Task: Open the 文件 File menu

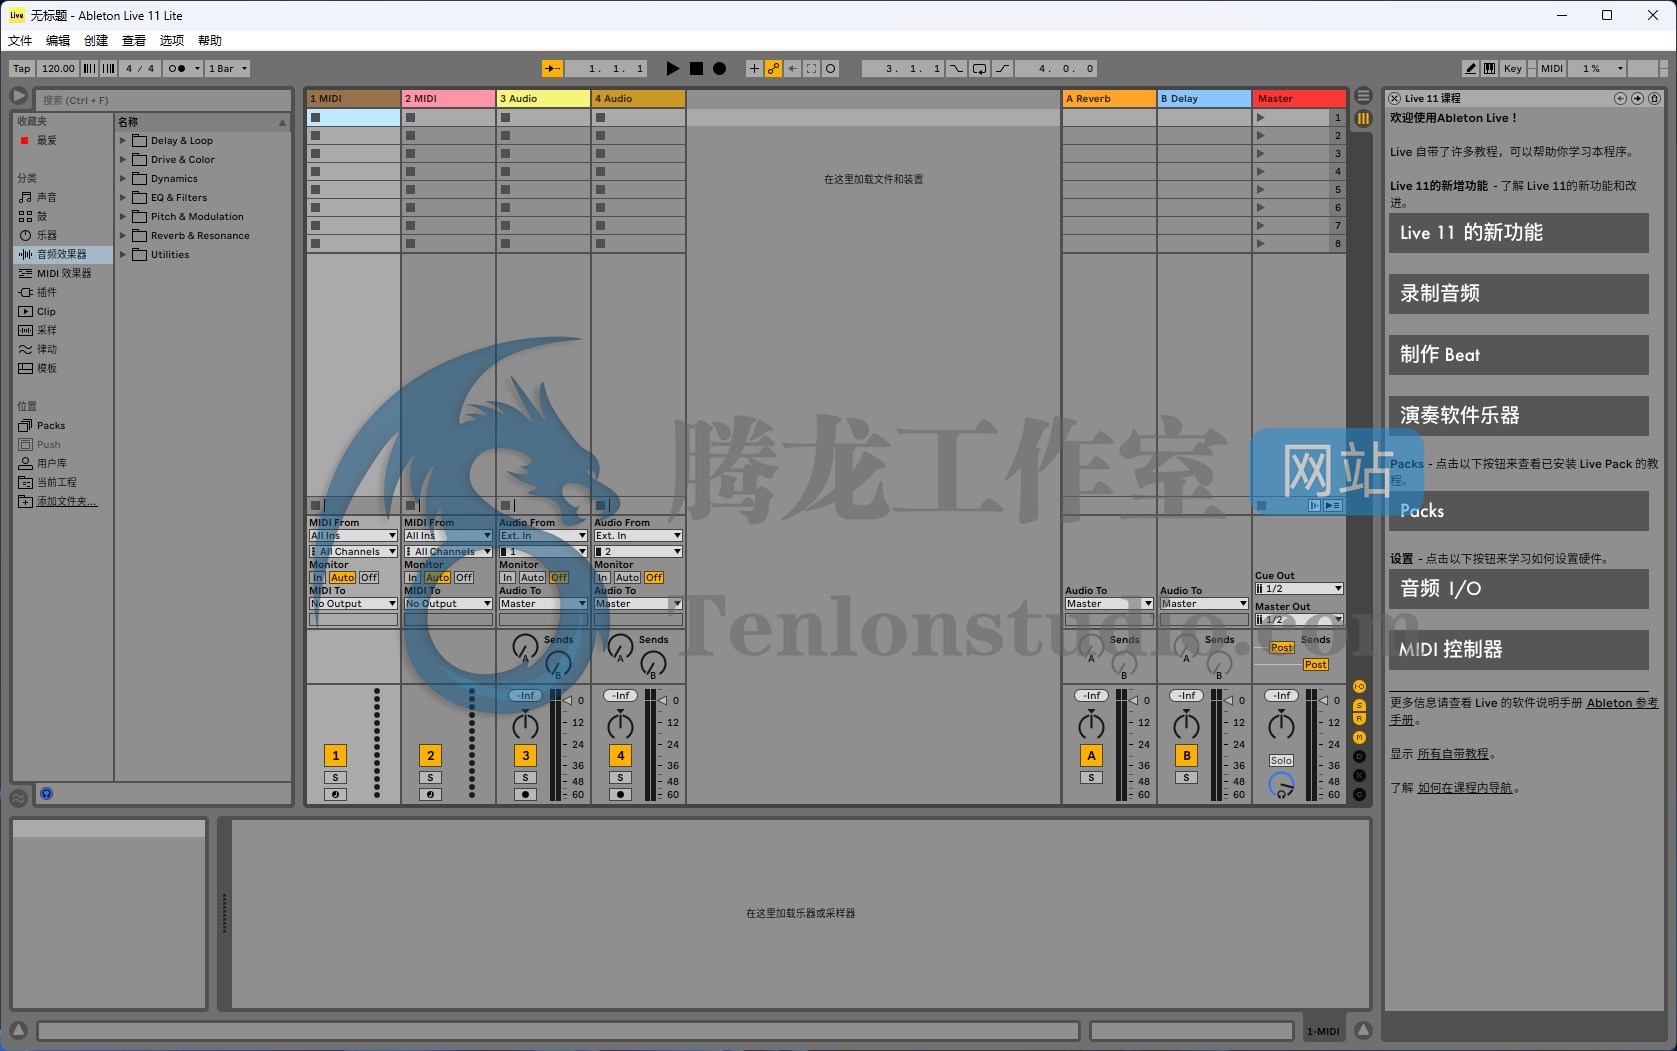Action: (20, 41)
